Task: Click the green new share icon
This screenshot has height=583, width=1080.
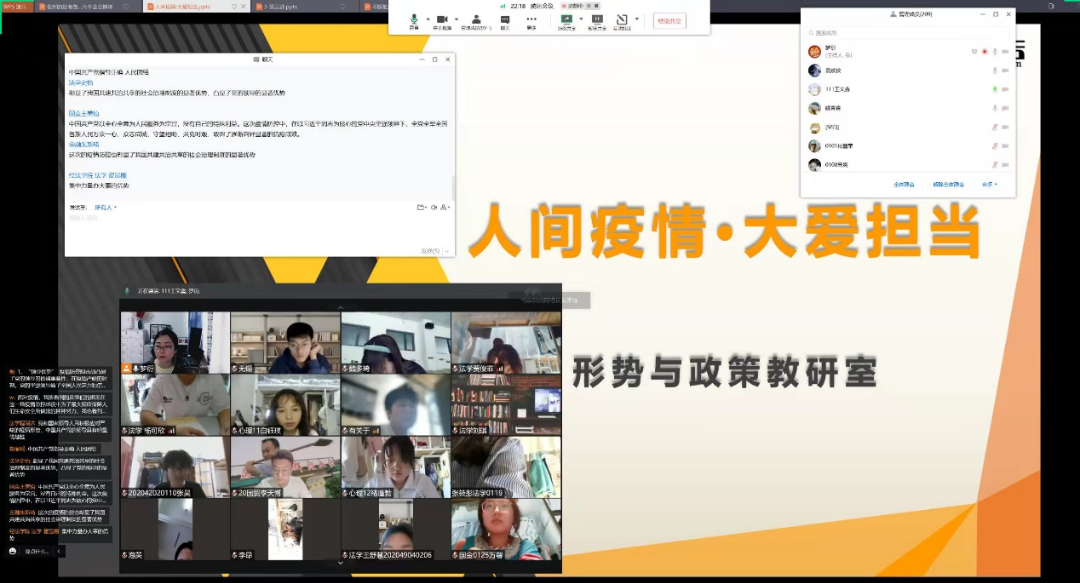Action: pyautogui.click(x=566, y=20)
